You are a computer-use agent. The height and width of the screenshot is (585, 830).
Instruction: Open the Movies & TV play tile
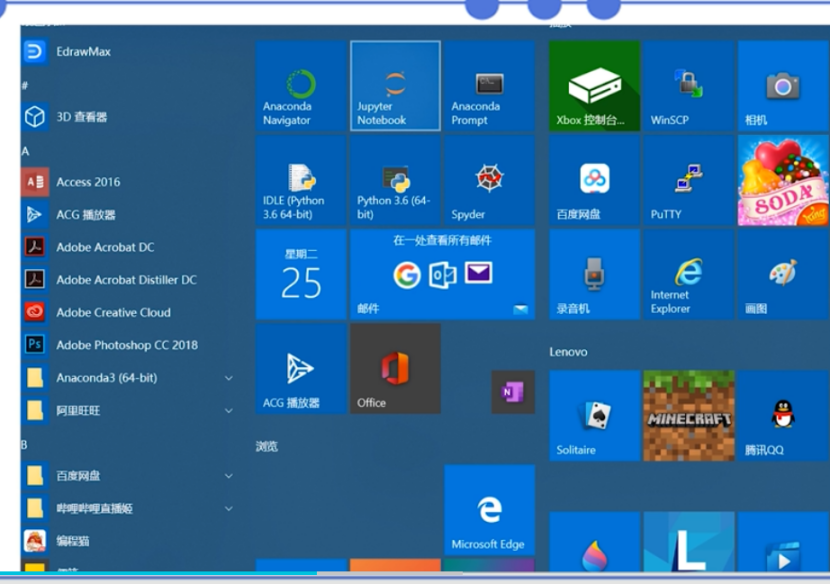[x=783, y=541]
